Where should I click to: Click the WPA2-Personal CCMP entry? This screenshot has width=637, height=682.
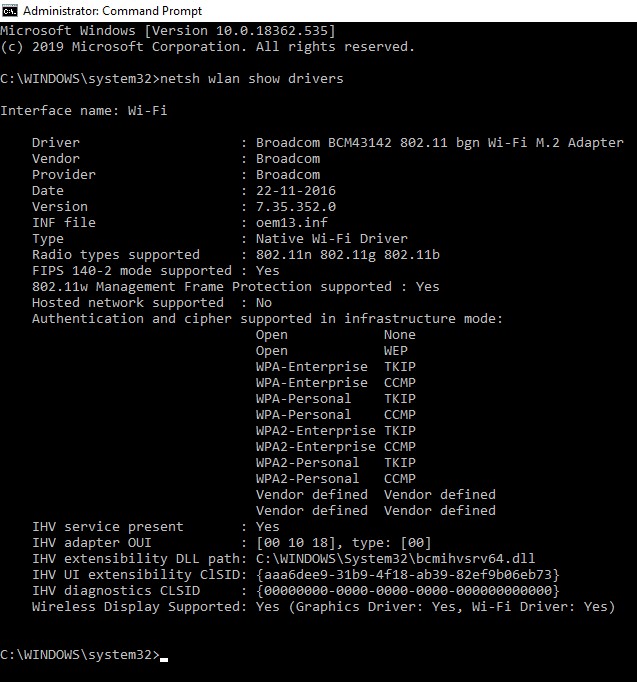pyautogui.click(x=335, y=478)
